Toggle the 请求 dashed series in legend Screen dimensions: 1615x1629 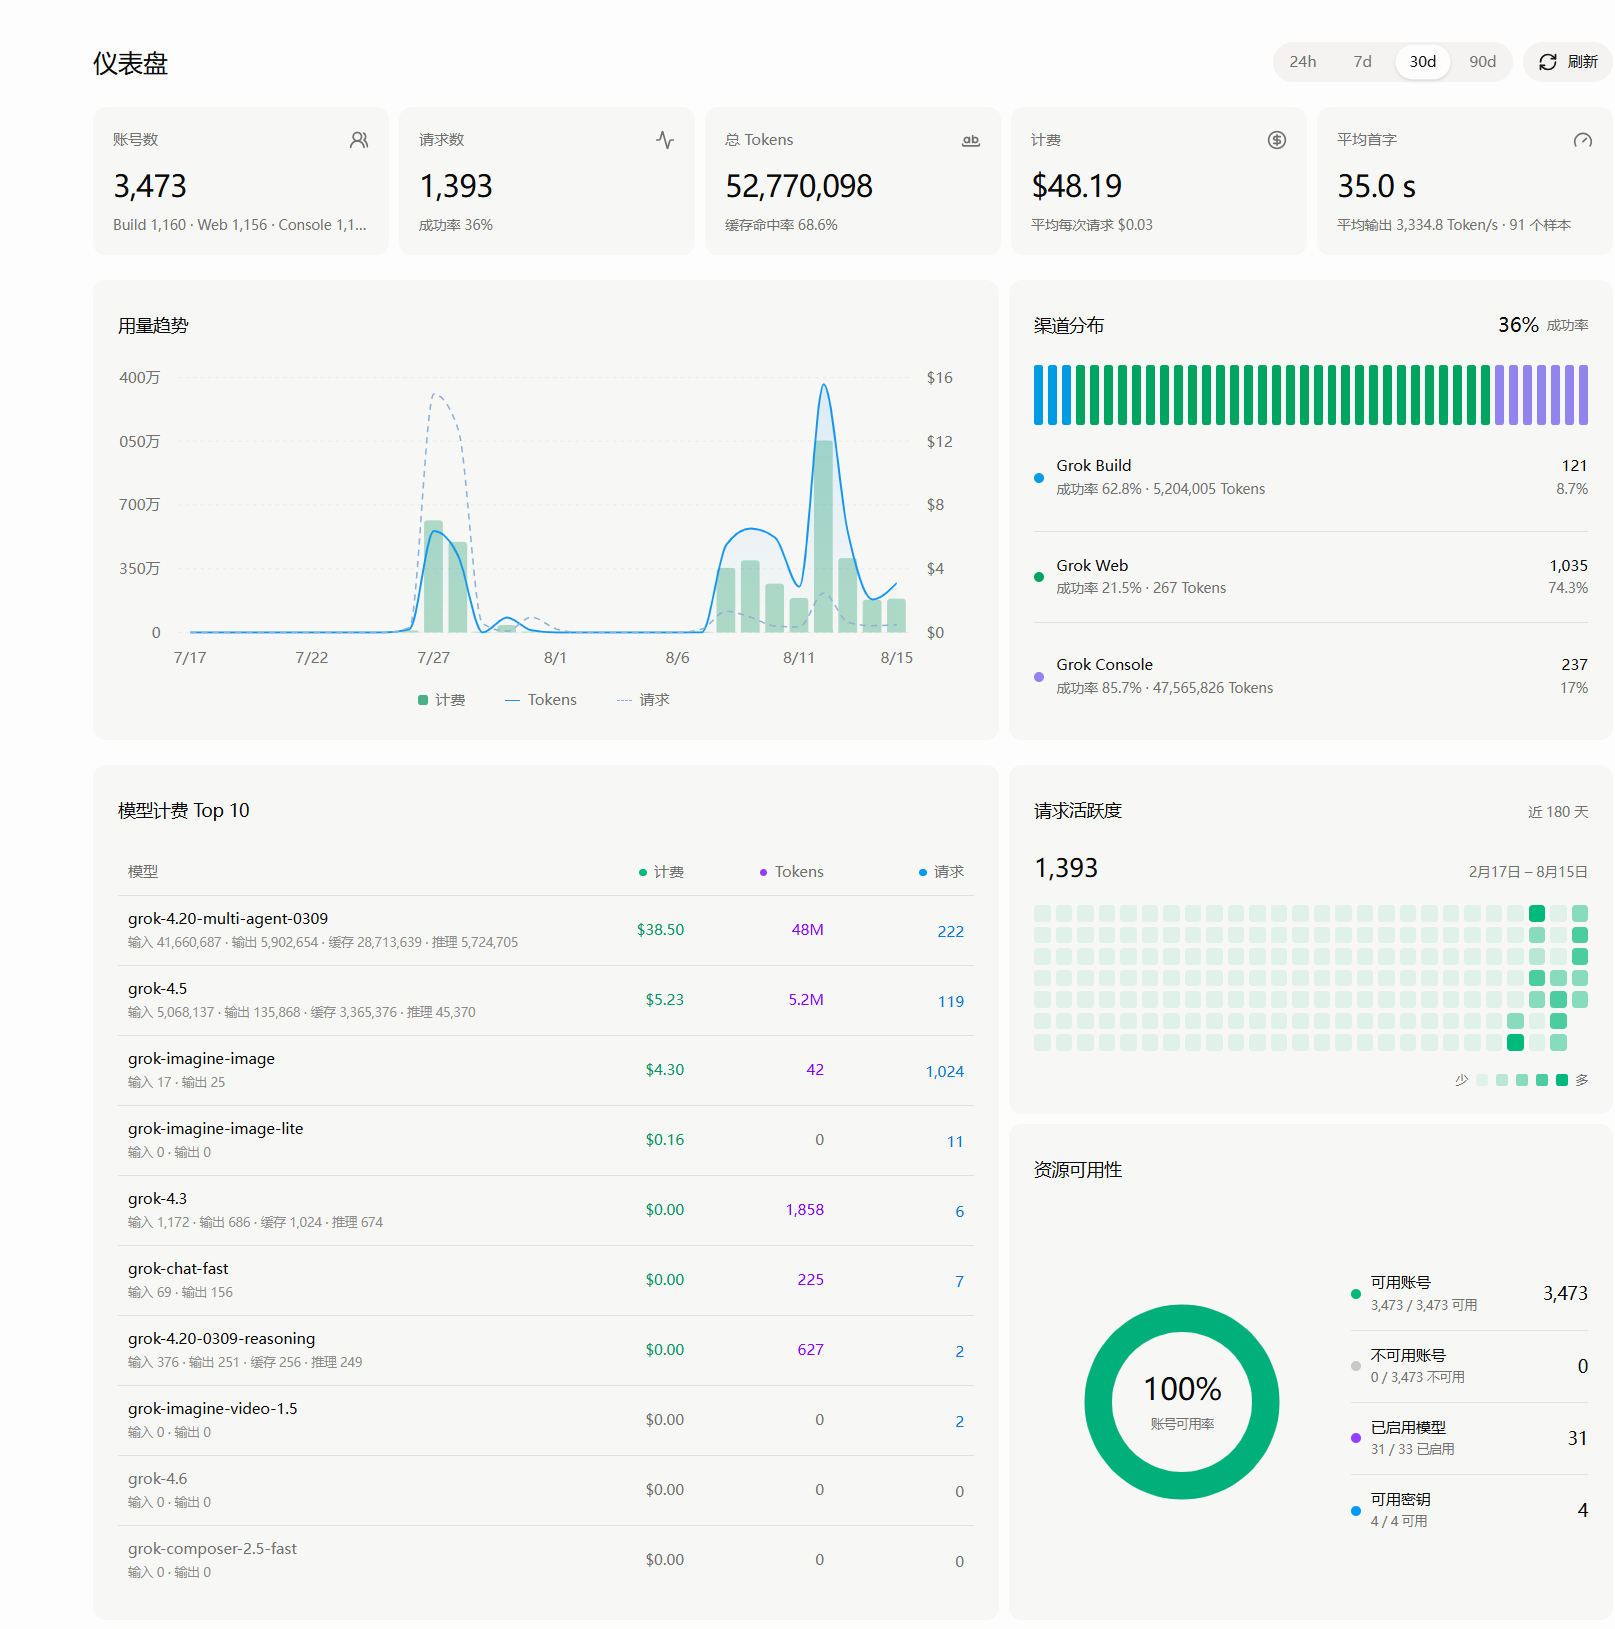(643, 700)
